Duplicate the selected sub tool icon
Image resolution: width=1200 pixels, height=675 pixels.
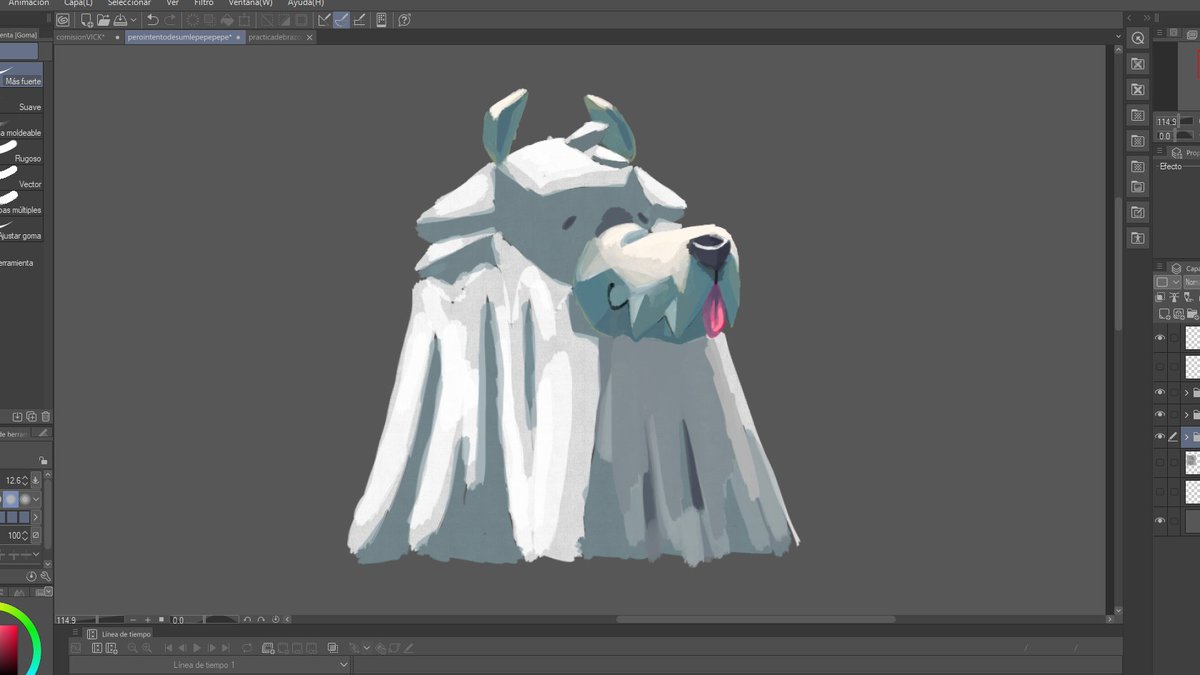click(31, 416)
